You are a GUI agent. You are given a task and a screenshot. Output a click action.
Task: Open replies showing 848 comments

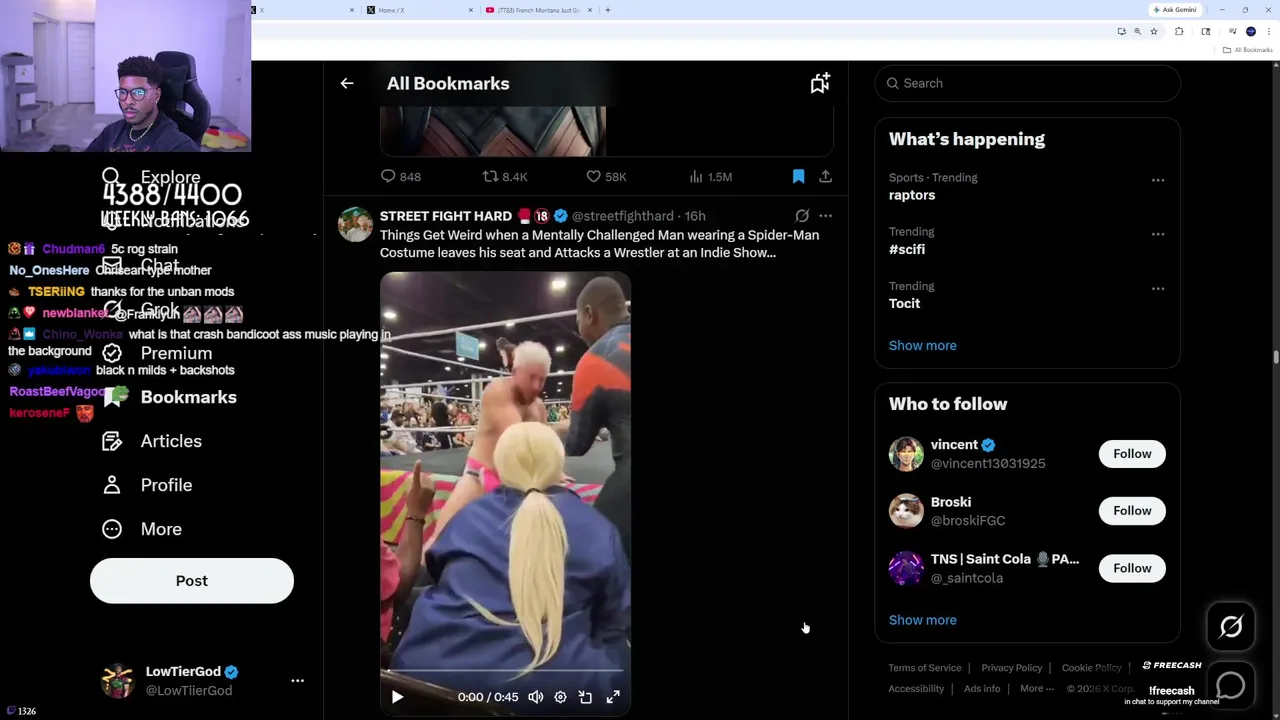(400, 176)
